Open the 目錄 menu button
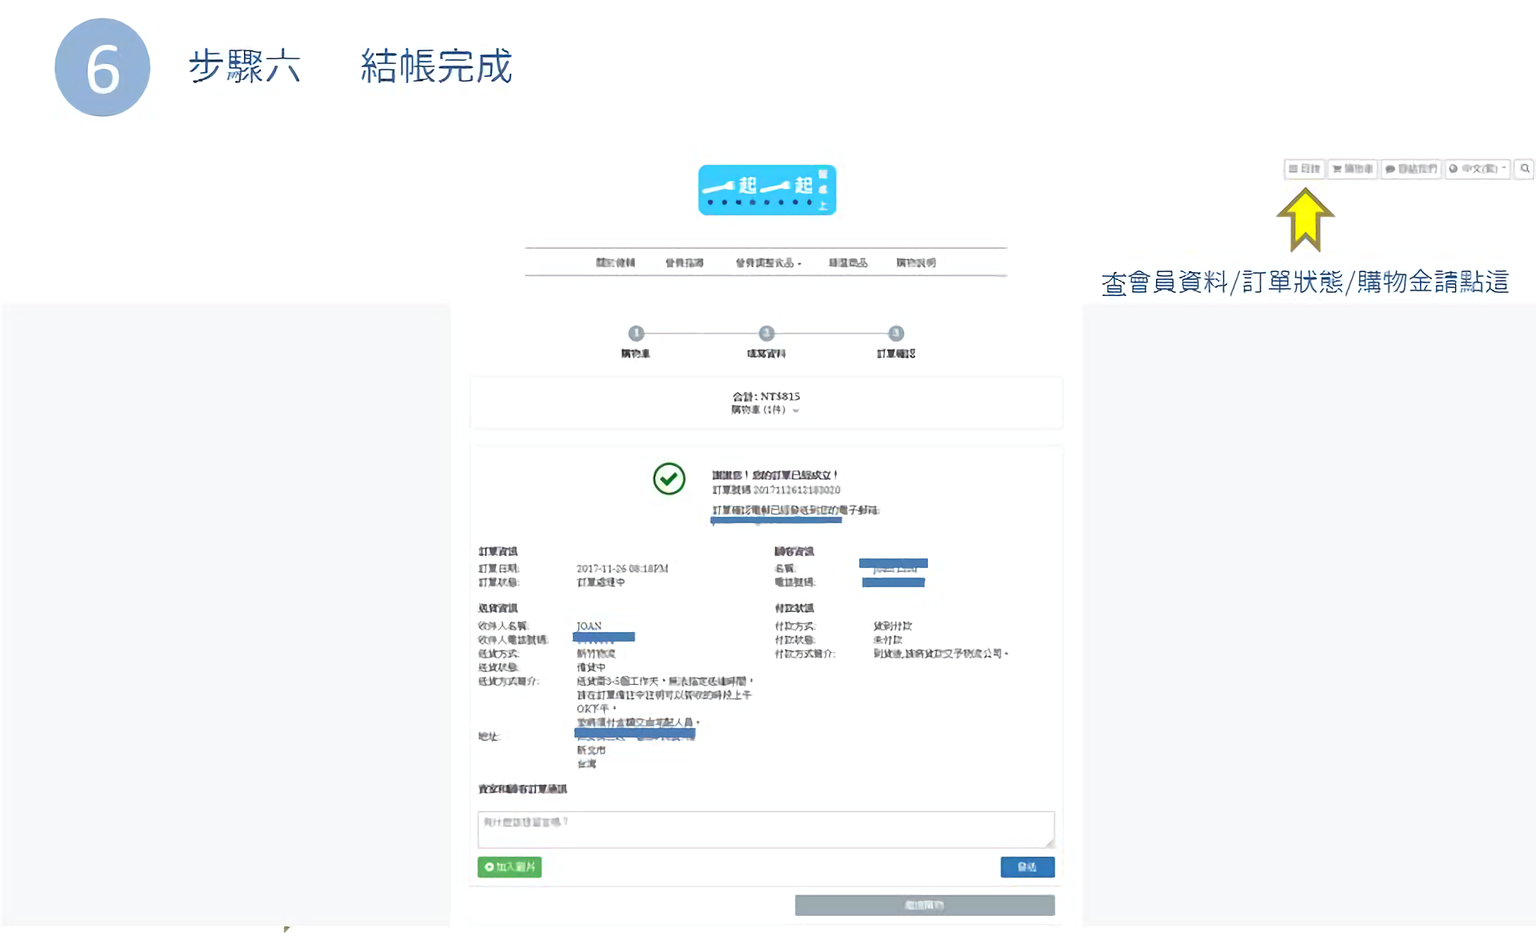 click(x=1304, y=169)
